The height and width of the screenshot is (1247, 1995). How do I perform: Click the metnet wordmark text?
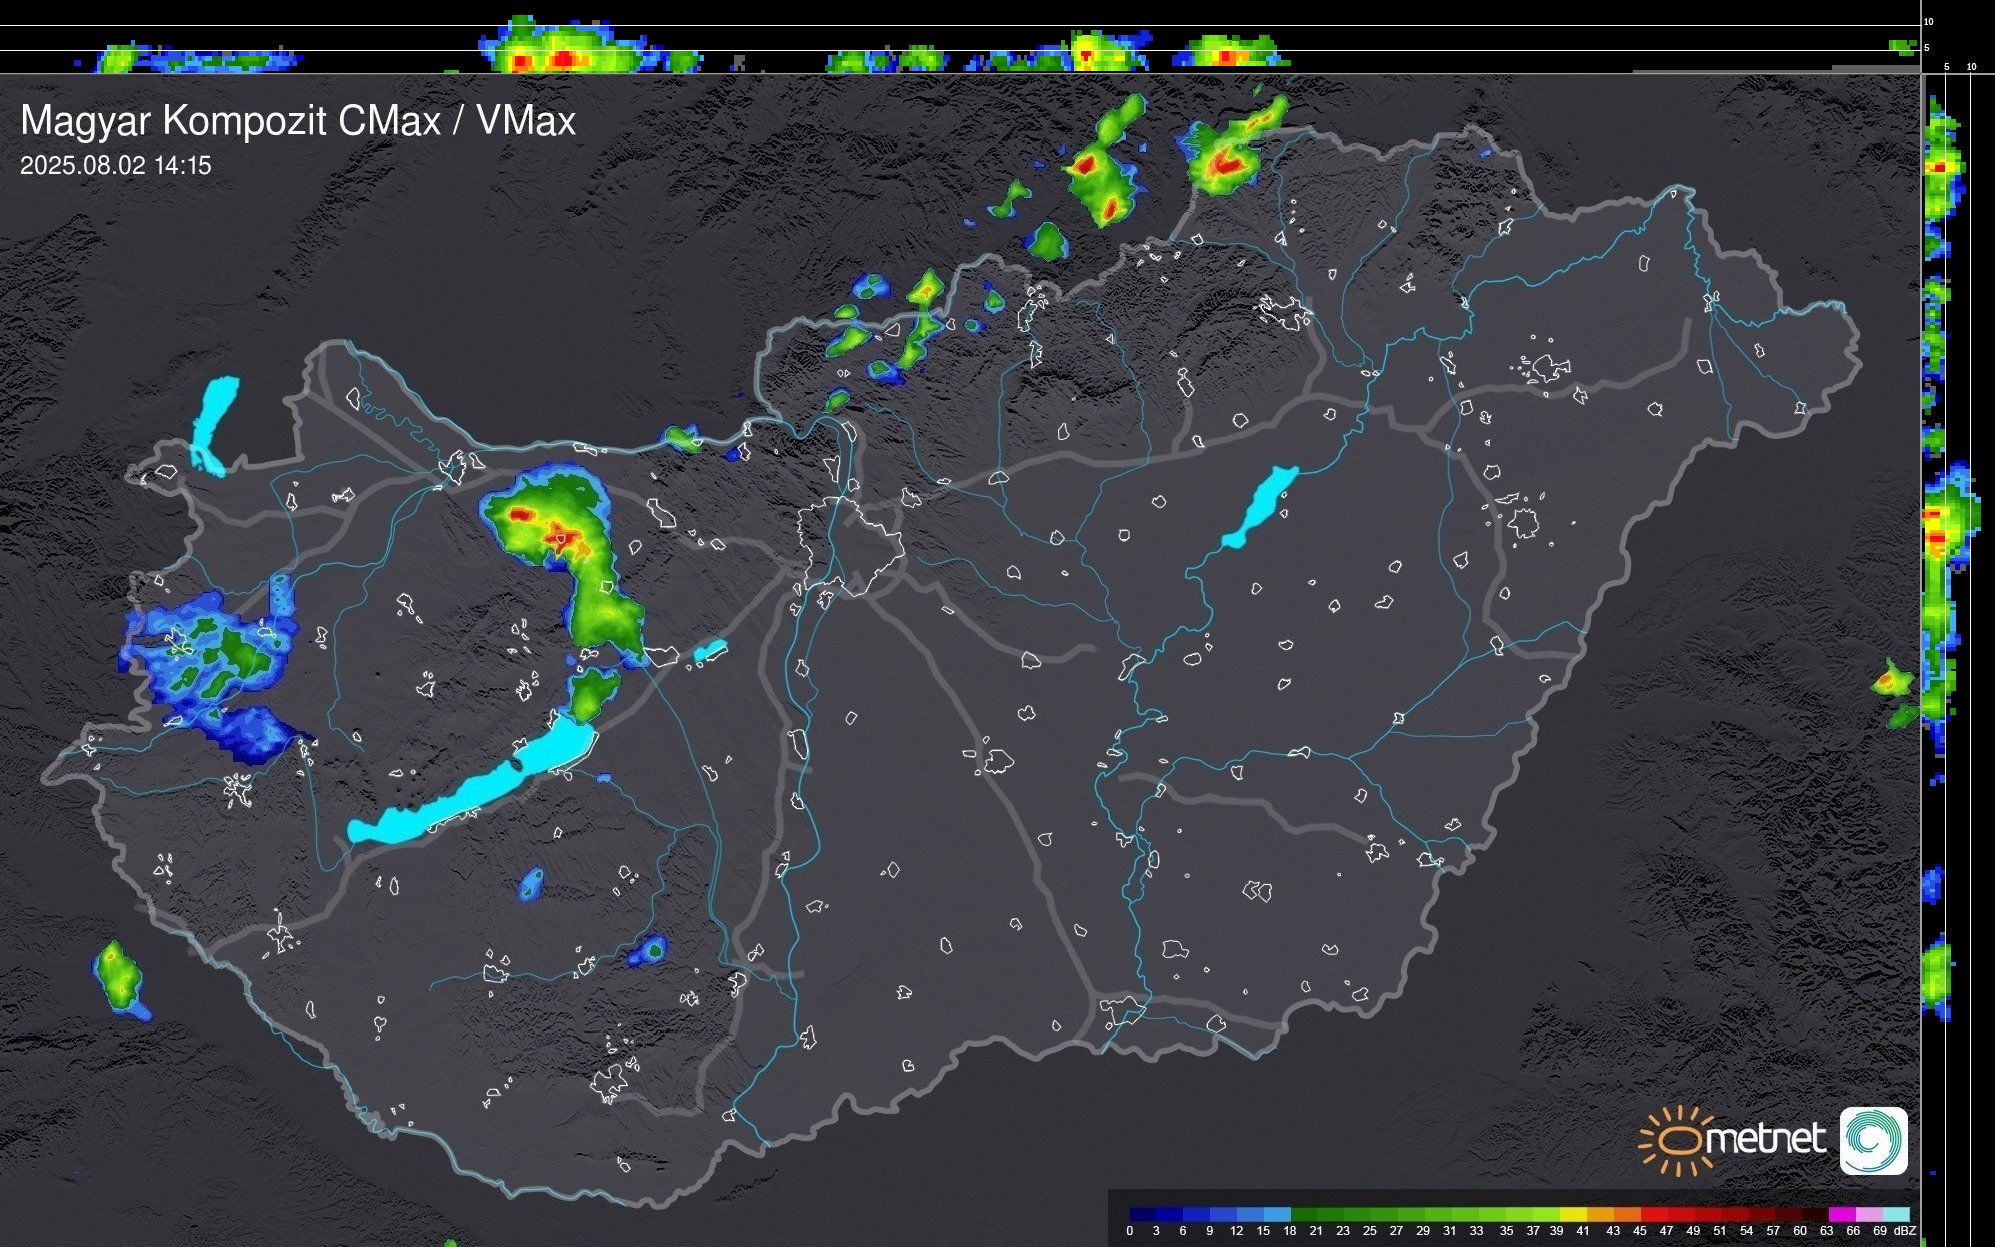pyautogui.click(x=1765, y=1139)
